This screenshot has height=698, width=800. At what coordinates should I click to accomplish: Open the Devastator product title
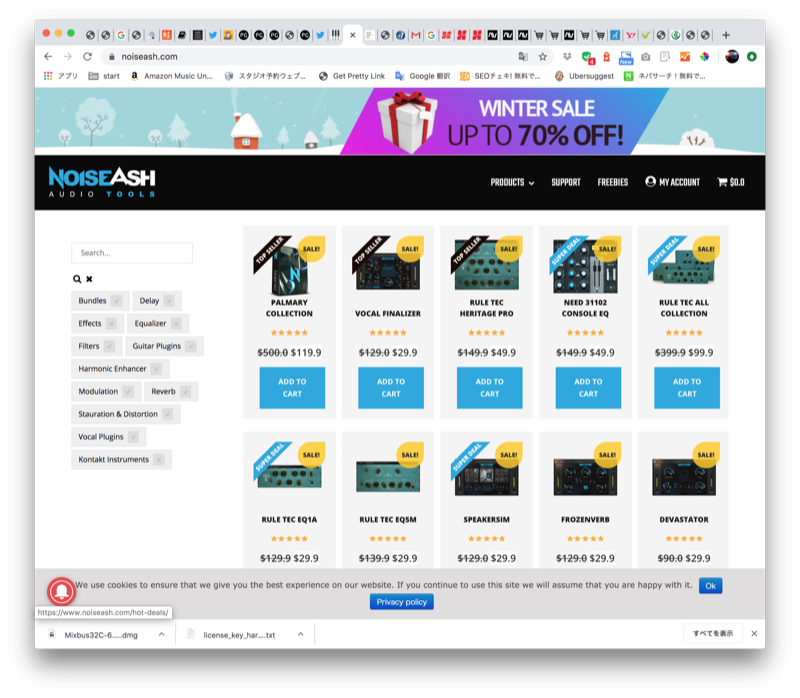684,519
